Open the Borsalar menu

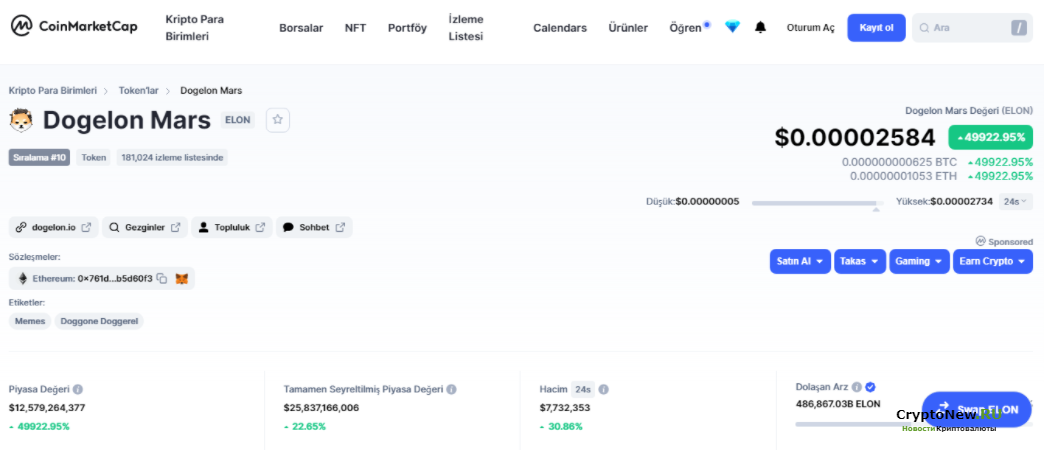301,28
